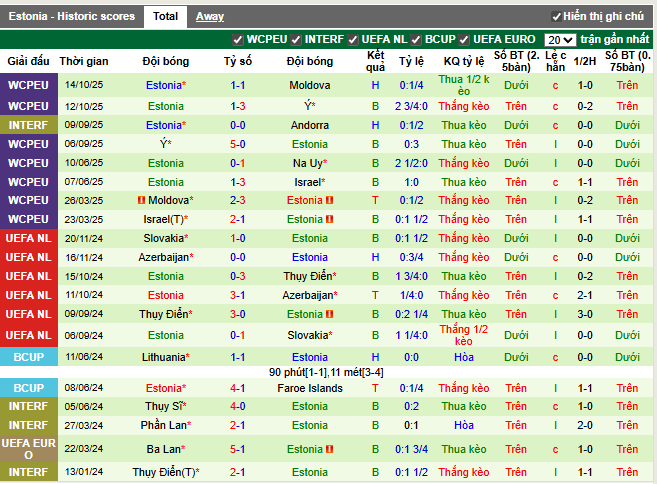The image size is (657, 484).
Task: Click the 1-3 score against Ý on 12/10/25
Action: pos(238,106)
